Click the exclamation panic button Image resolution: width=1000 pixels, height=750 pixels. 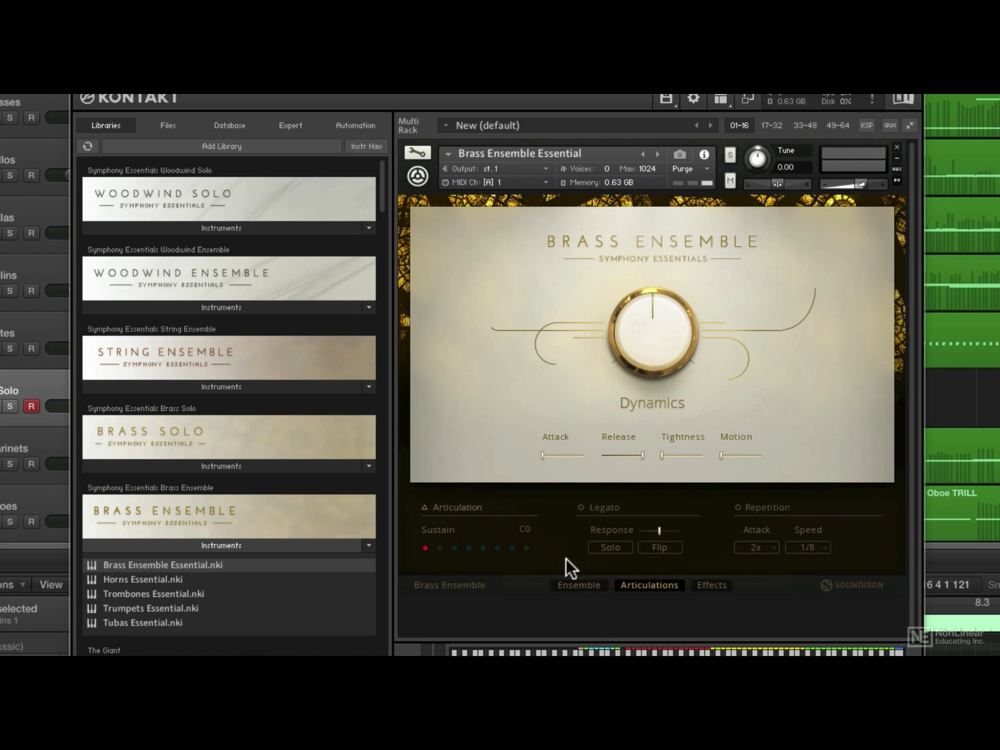(x=872, y=99)
